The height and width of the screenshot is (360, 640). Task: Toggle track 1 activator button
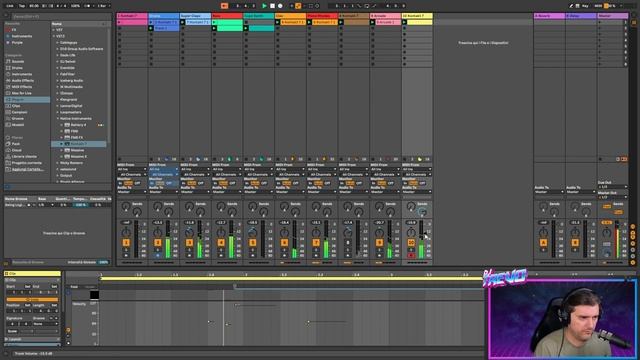pos(126,242)
